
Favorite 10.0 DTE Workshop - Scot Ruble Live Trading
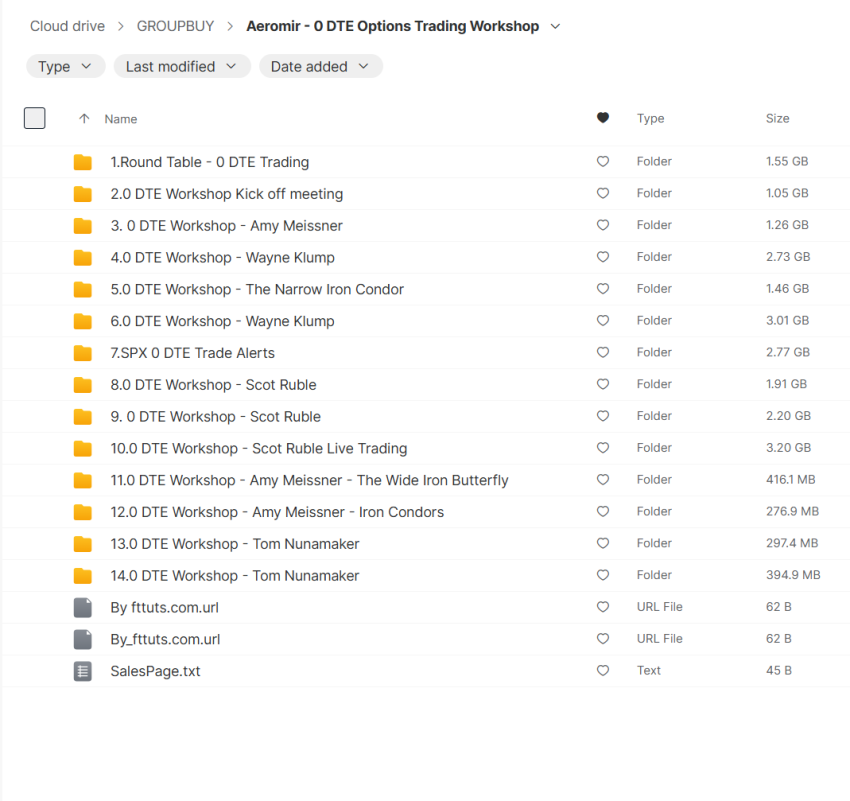[602, 448]
